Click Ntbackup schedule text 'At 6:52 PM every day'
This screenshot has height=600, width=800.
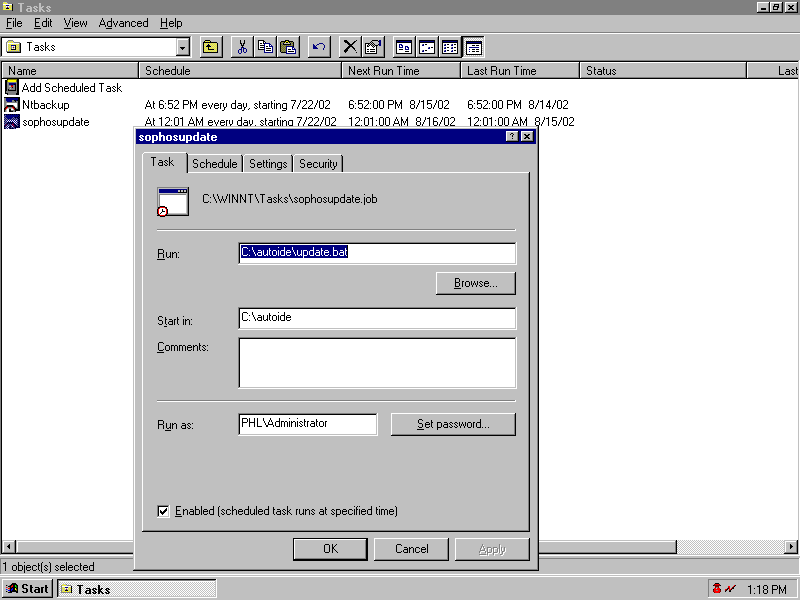(x=196, y=105)
